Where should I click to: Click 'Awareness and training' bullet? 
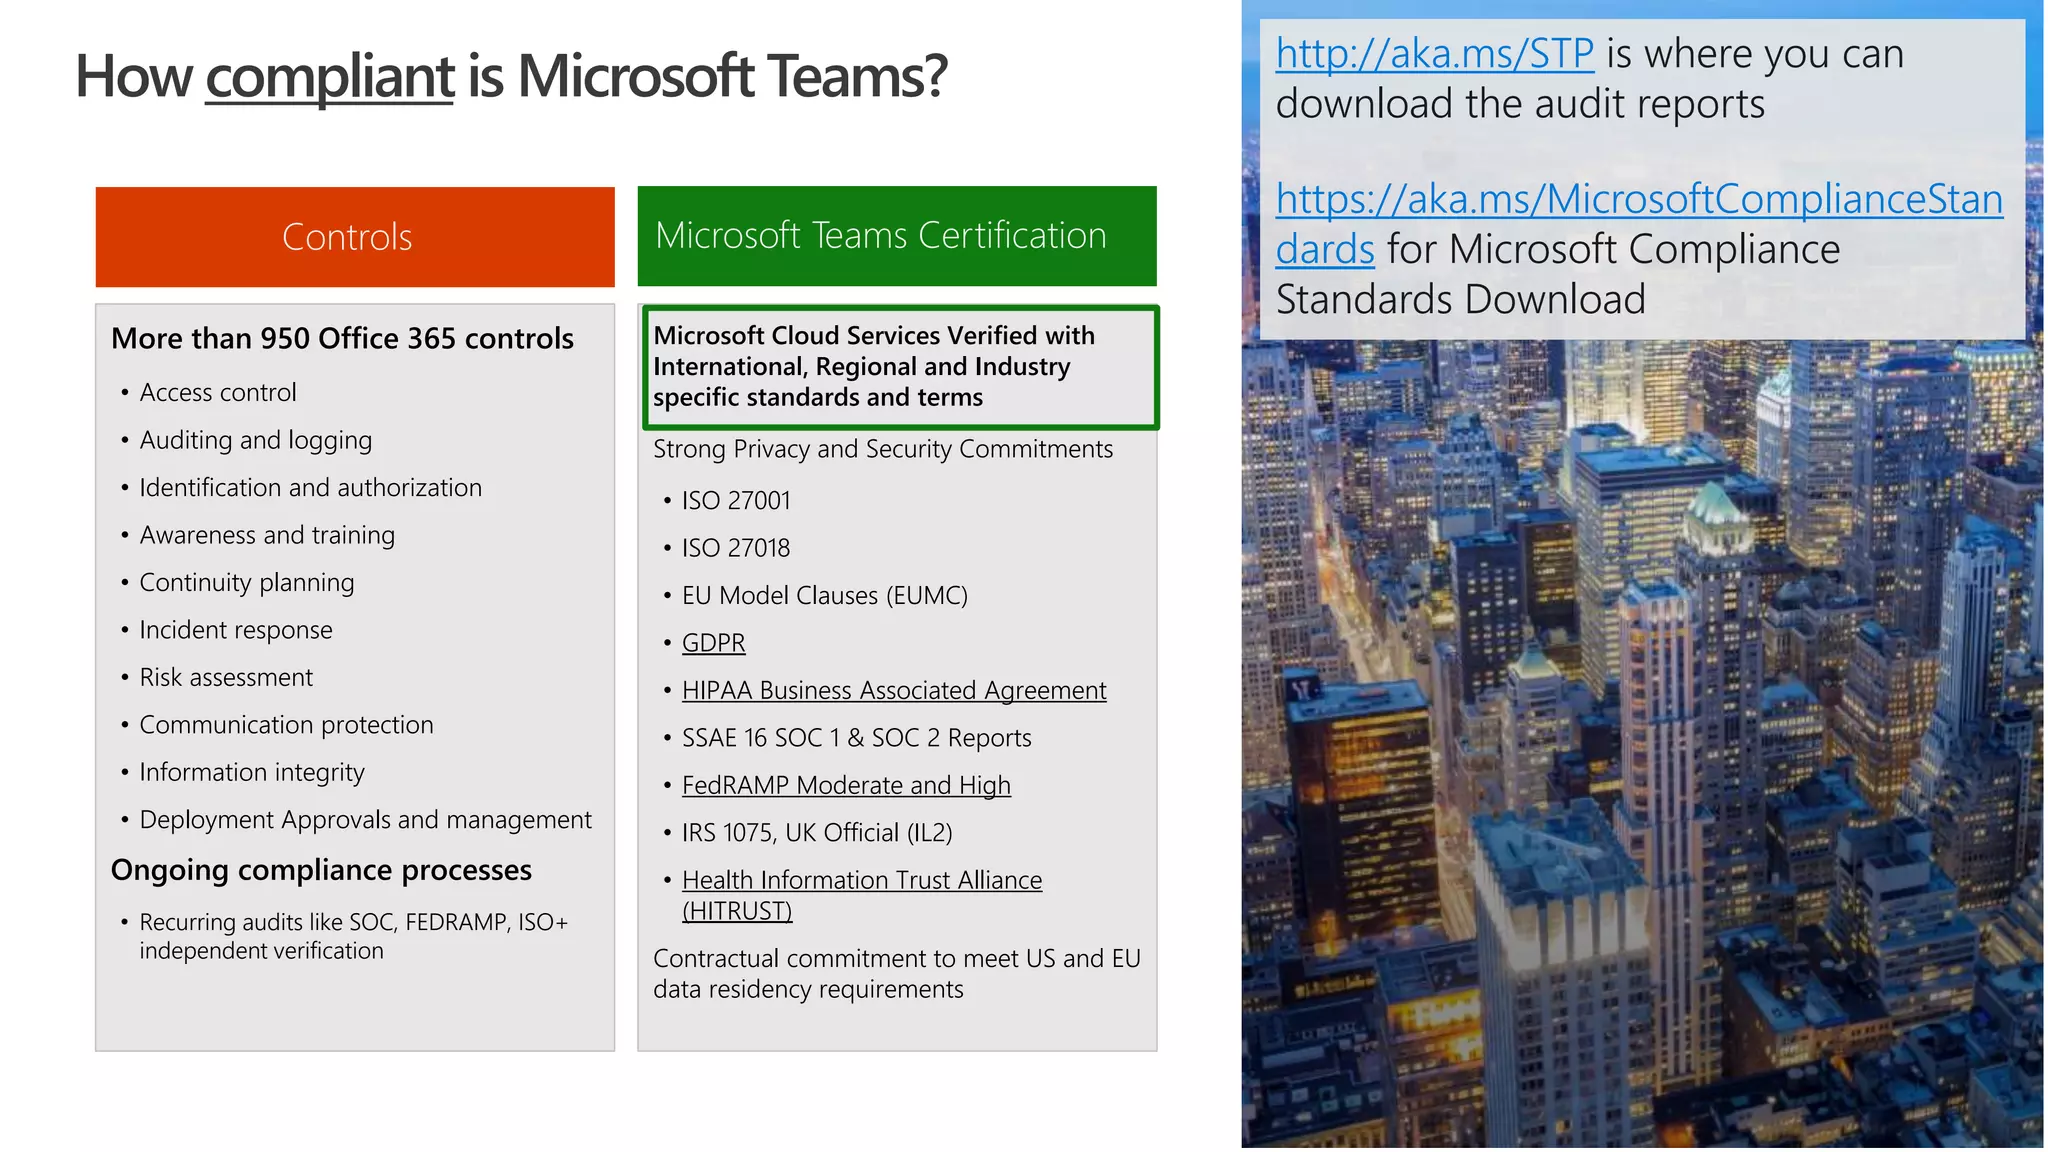tap(267, 535)
